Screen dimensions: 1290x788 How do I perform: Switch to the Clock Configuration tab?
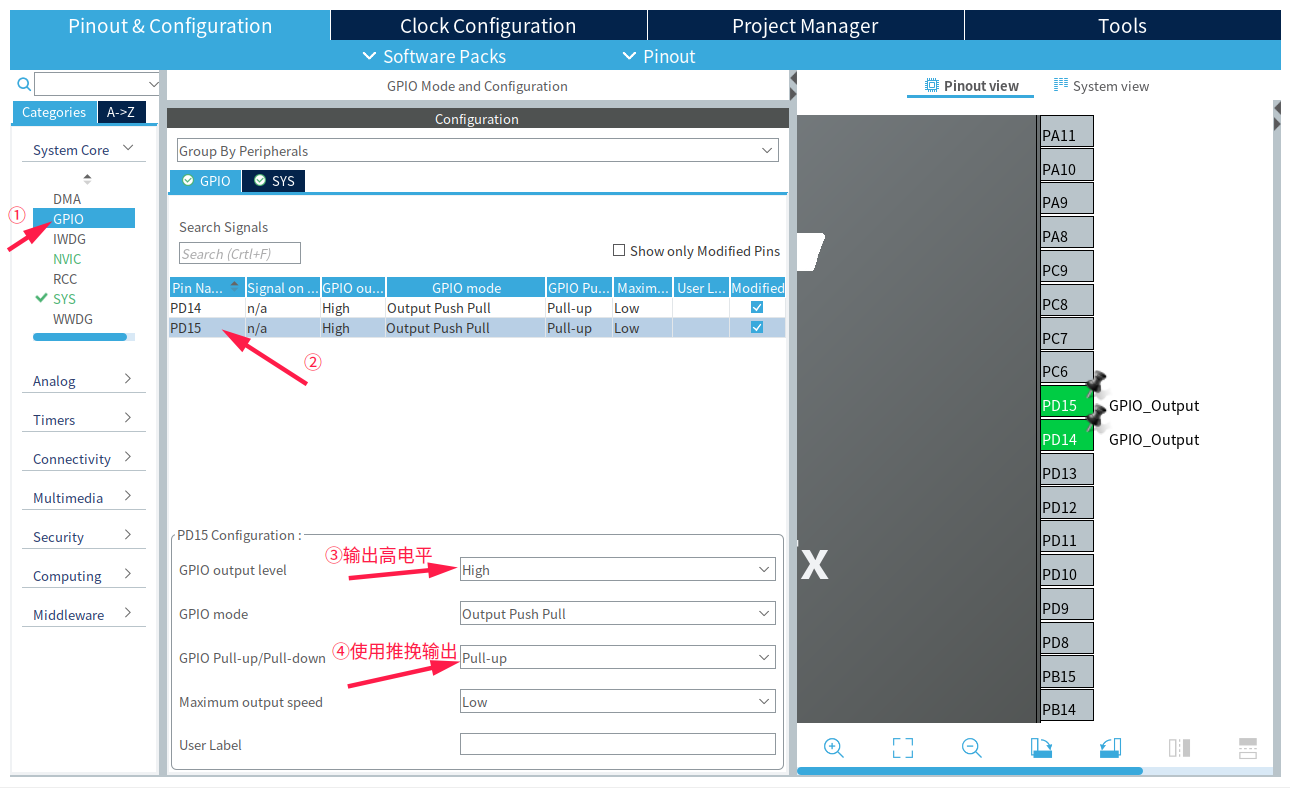pos(488,26)
